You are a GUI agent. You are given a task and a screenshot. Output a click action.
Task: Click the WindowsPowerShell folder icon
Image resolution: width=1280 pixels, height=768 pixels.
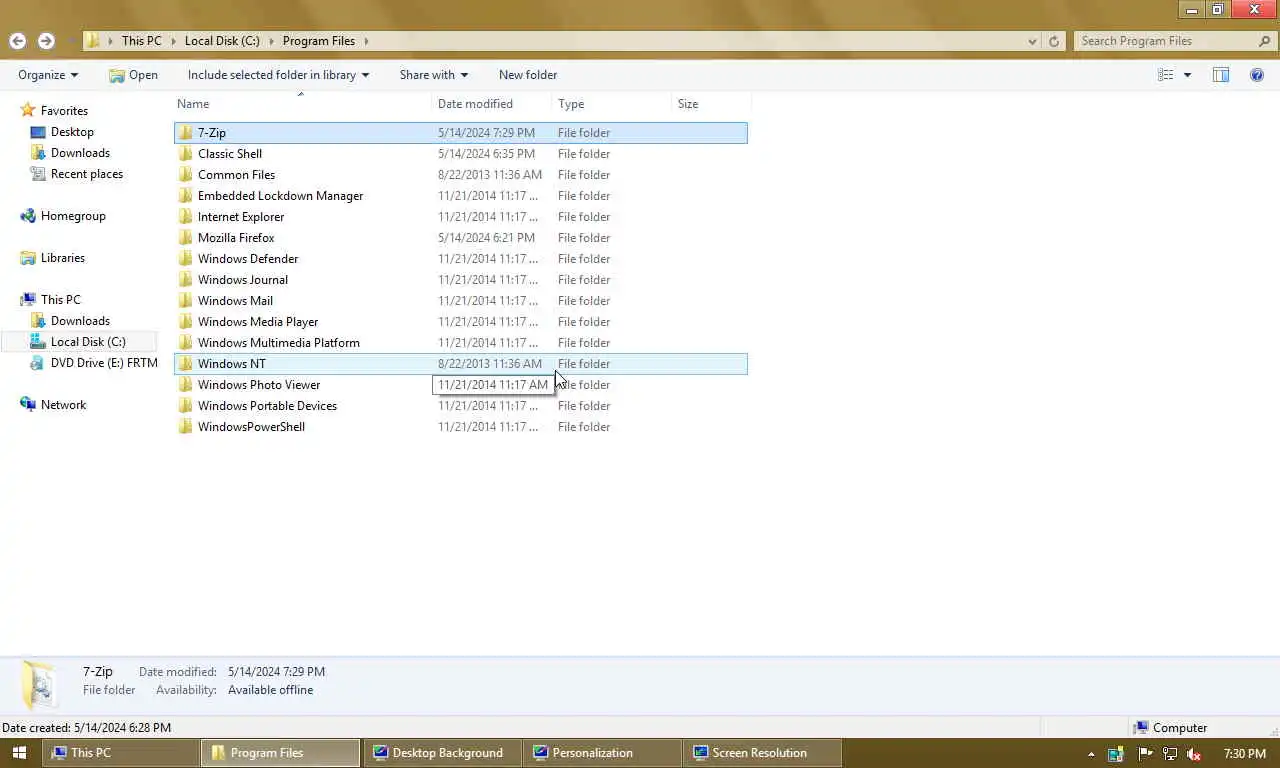click(185, 427)
